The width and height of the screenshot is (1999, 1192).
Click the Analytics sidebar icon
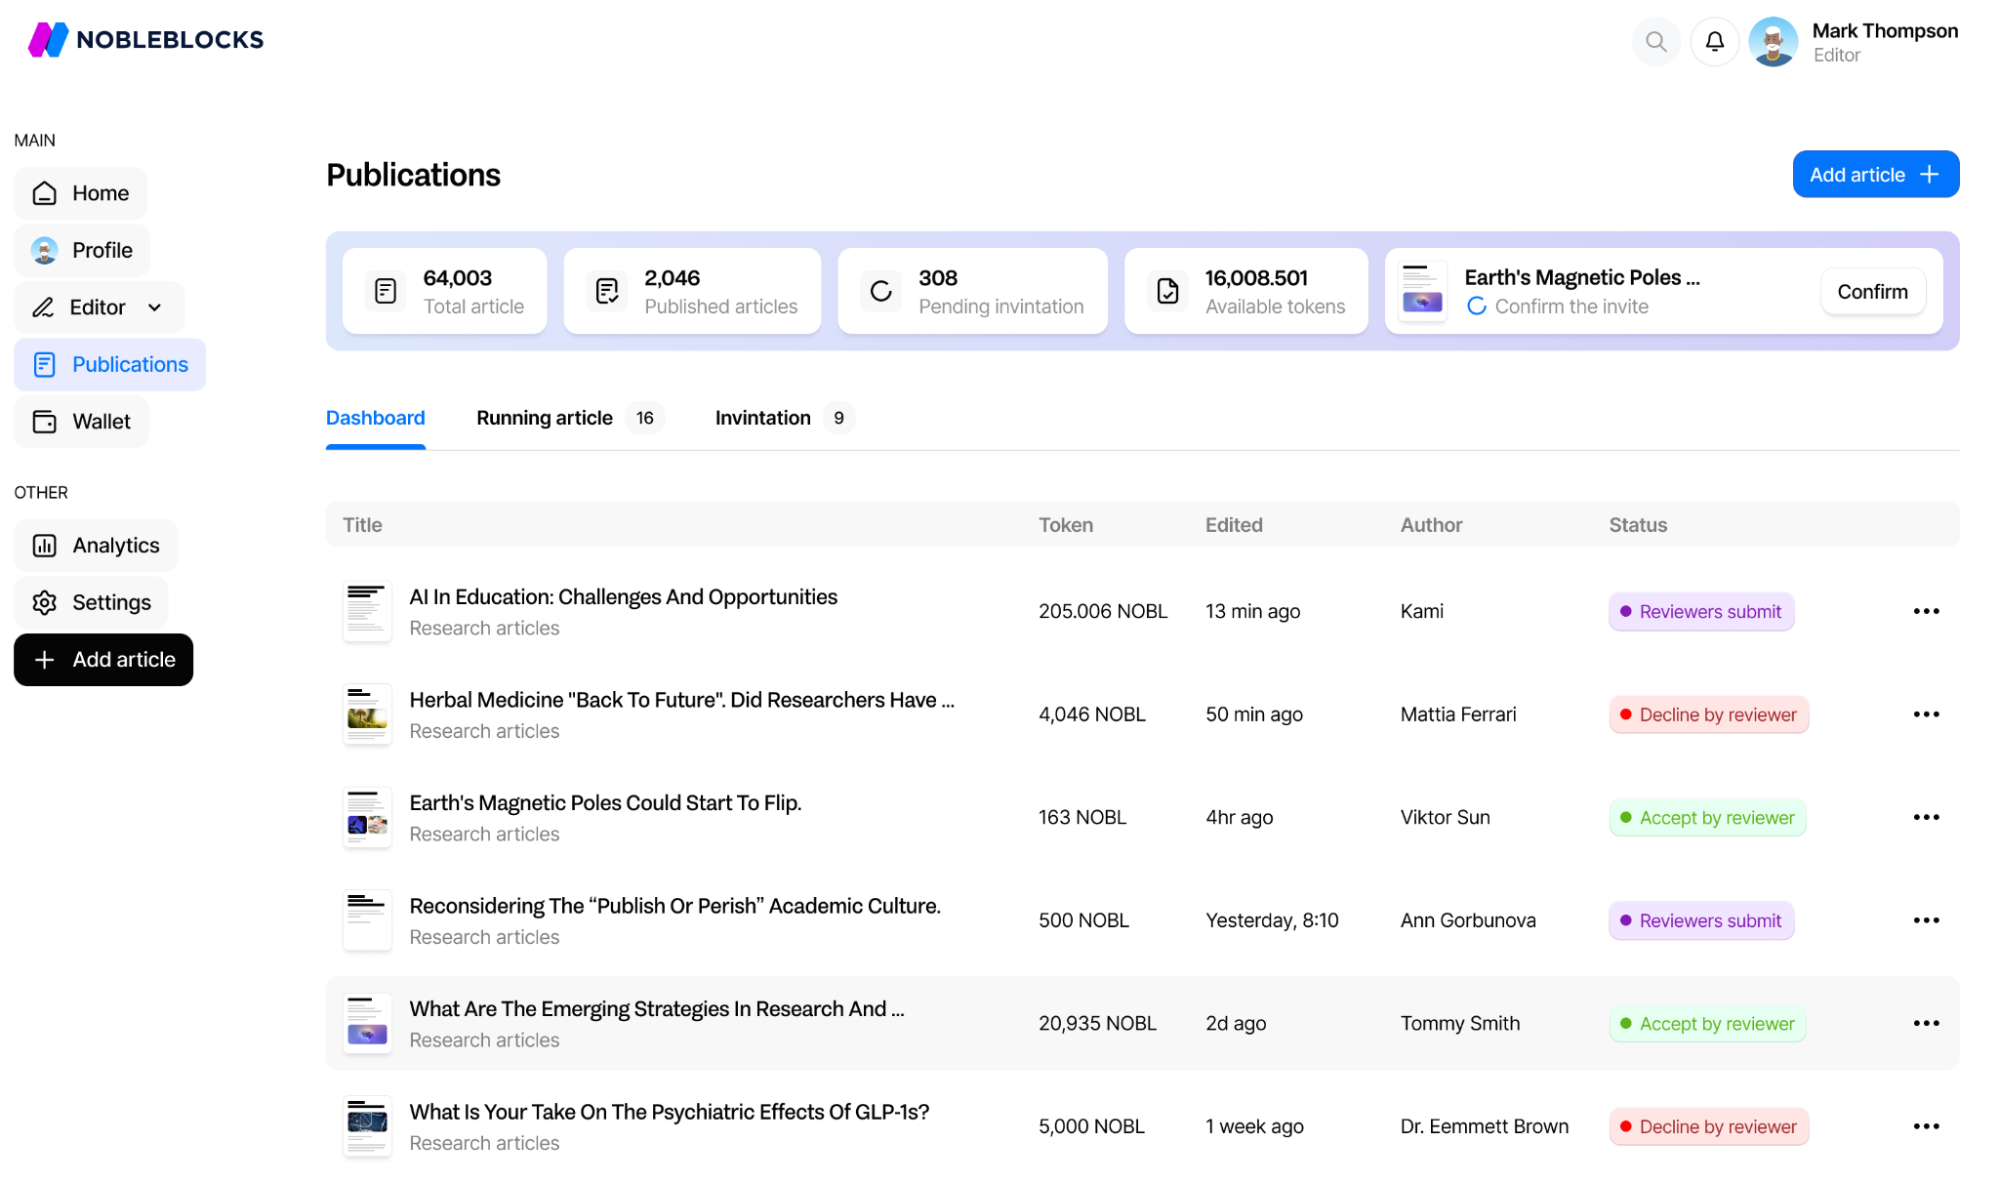pyautogui.click(x=45, y=545)
